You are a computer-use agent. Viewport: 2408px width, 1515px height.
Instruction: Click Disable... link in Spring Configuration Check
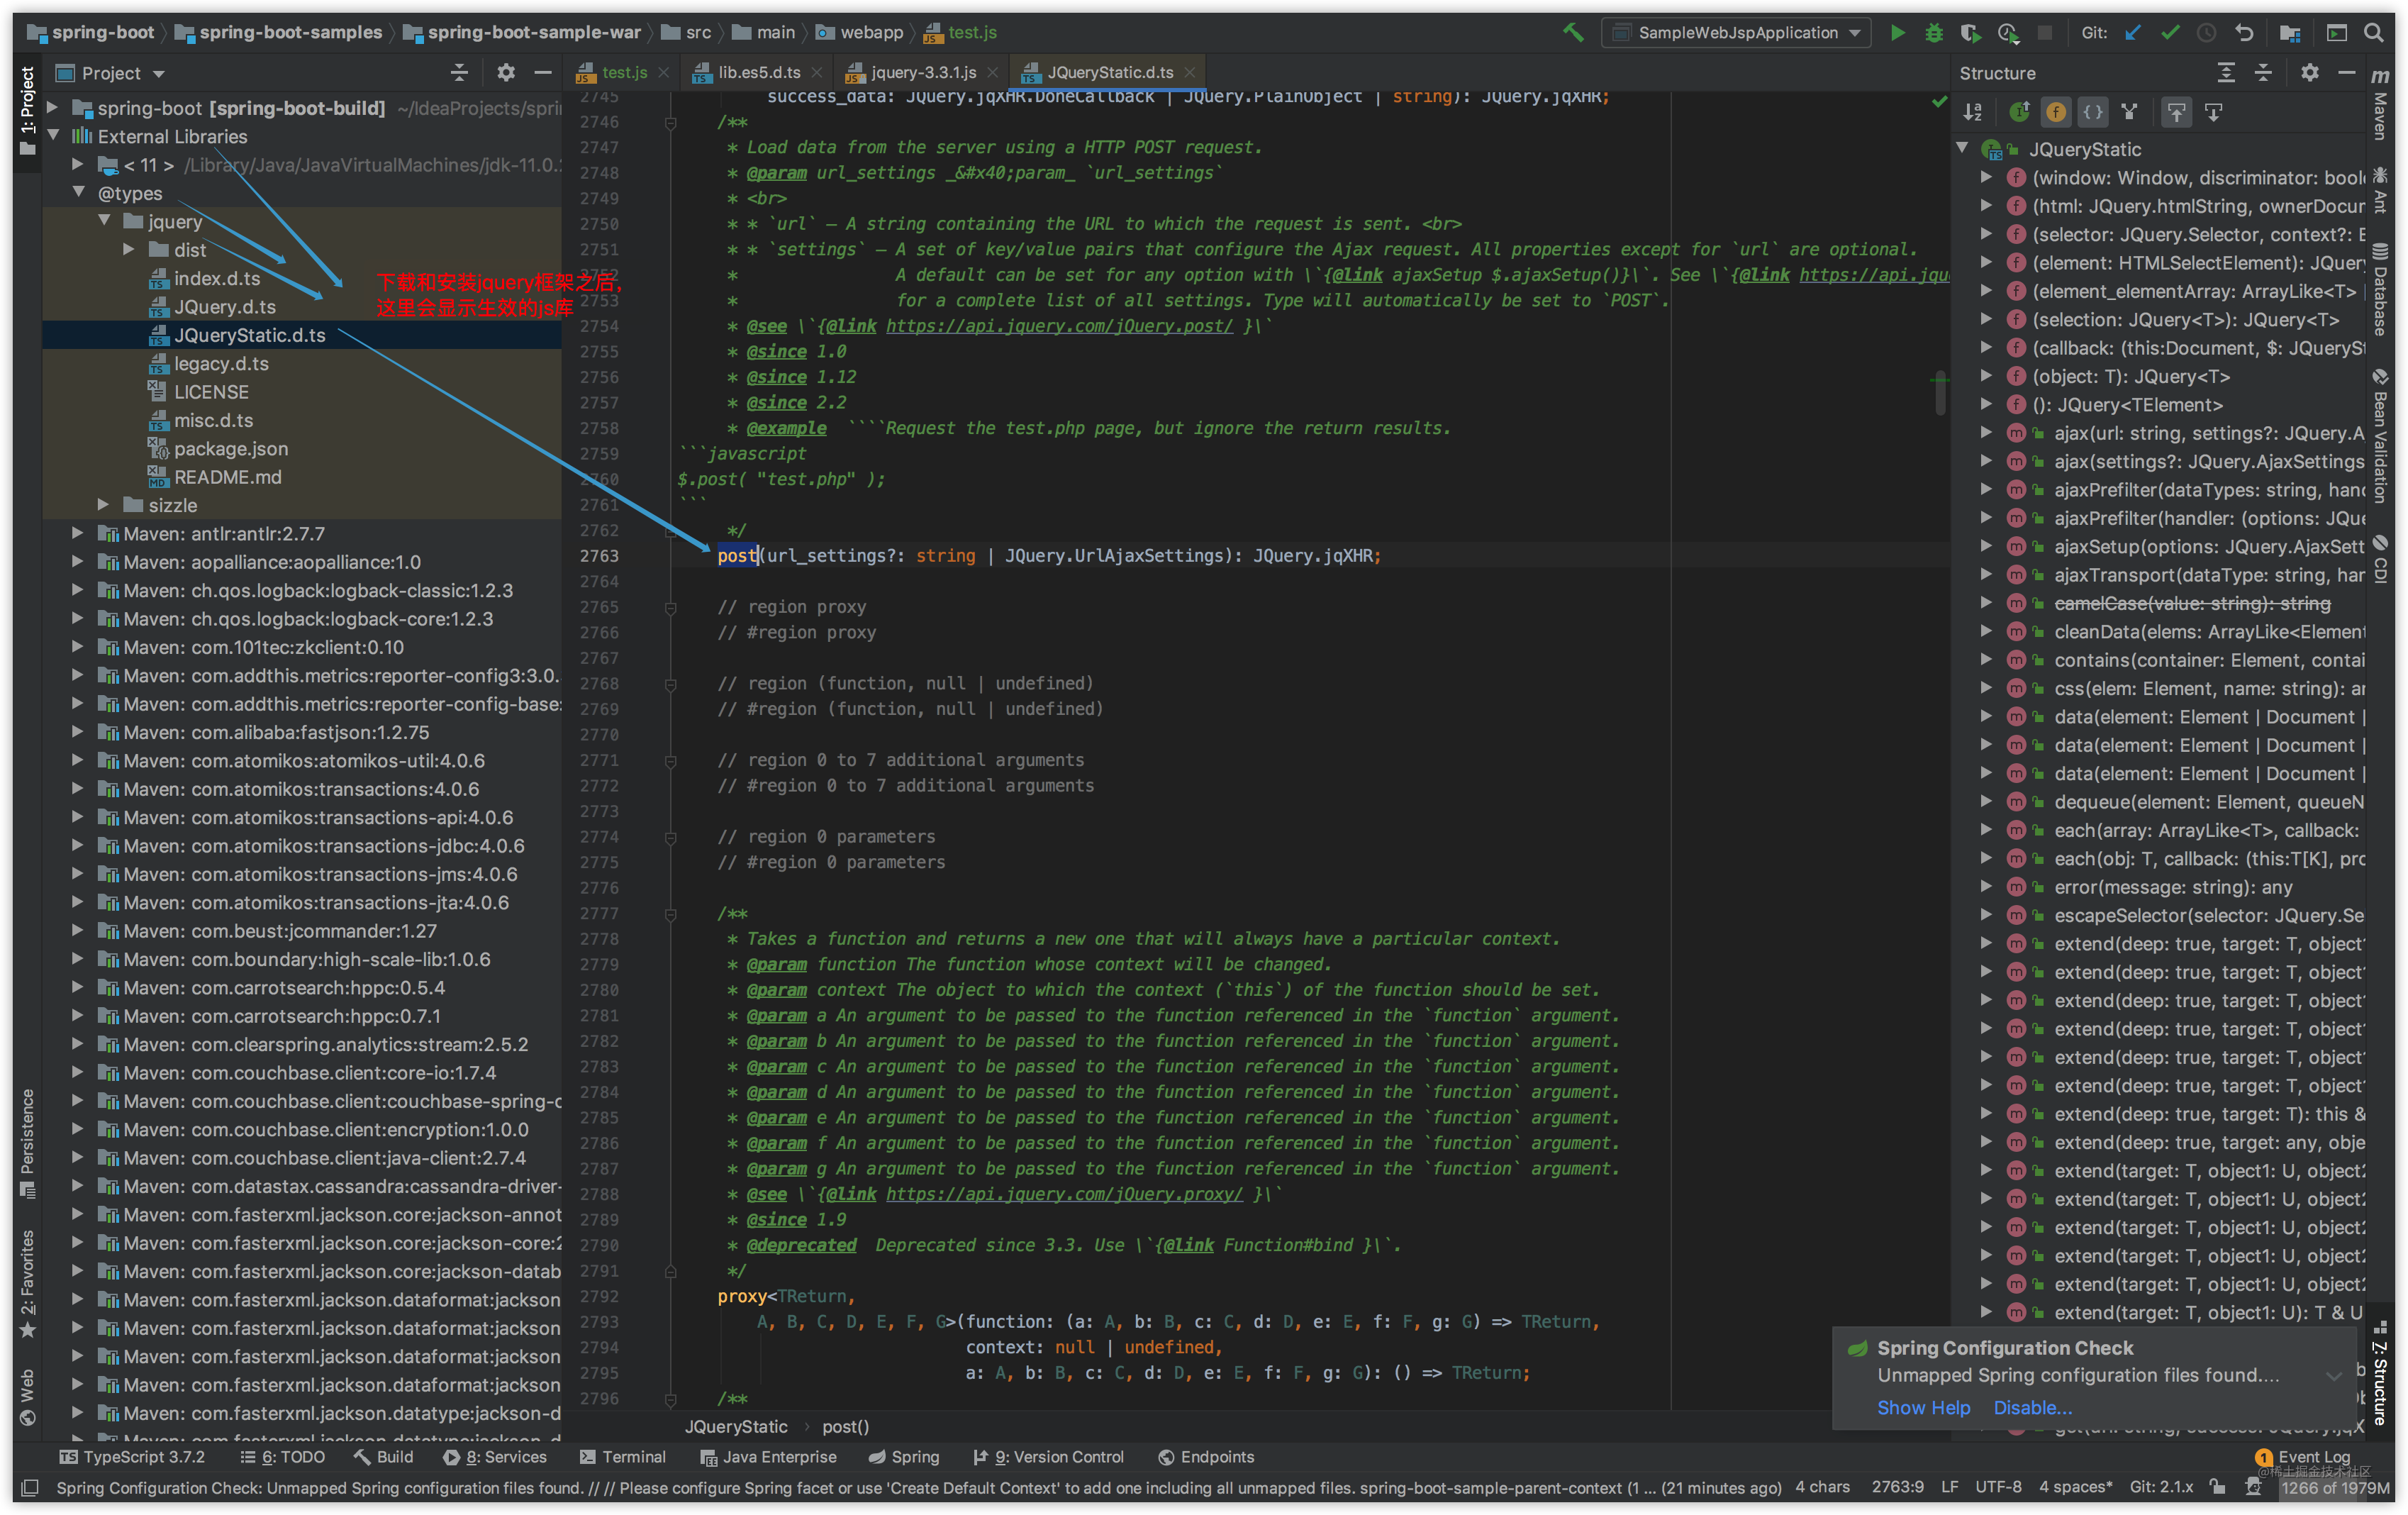click(2032, 1407)
